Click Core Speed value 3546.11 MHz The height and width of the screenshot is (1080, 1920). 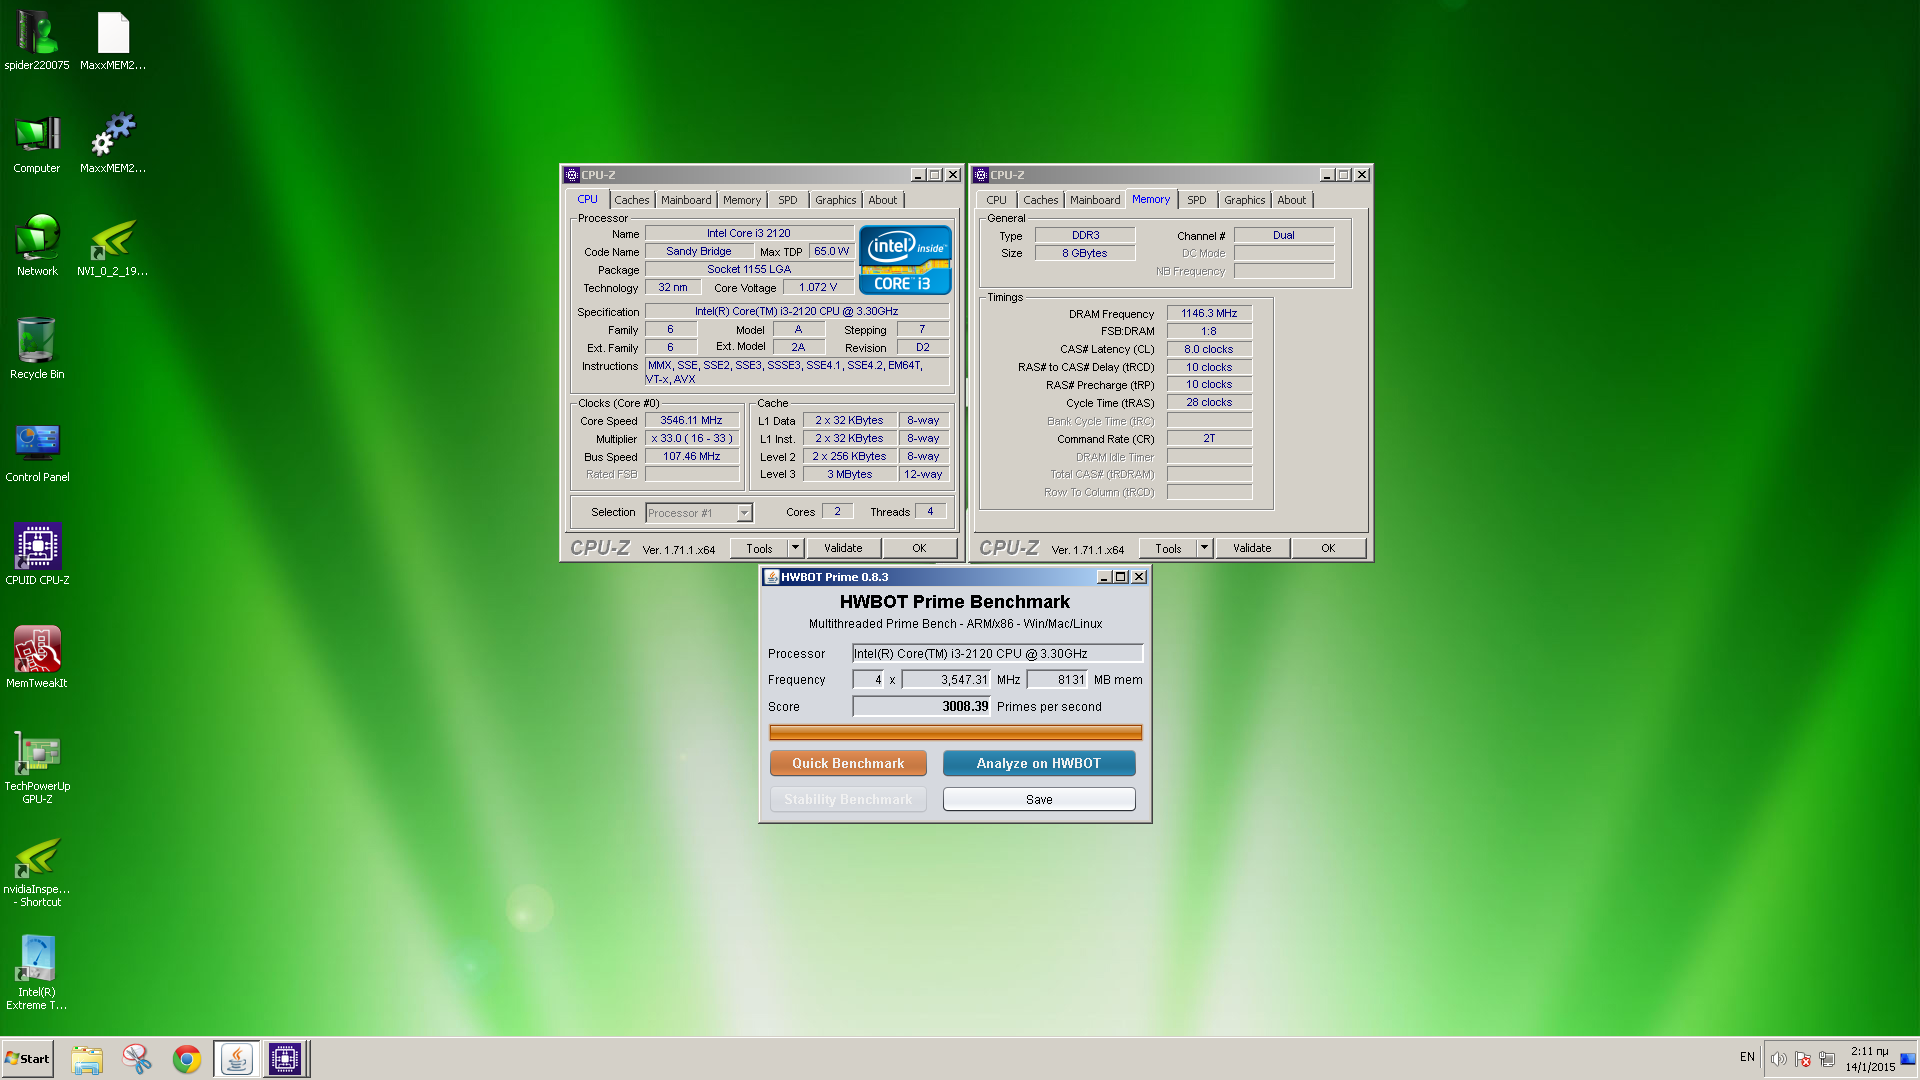692,421
